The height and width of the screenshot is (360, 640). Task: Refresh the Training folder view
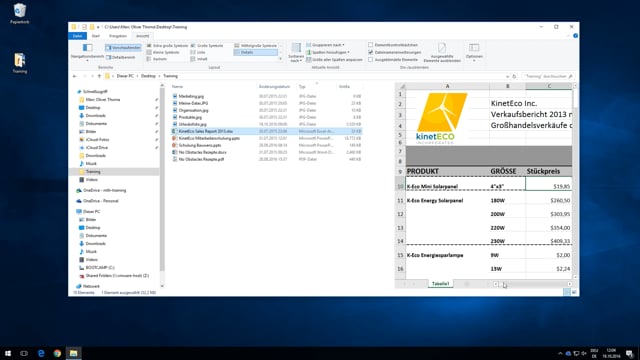(x=514, y=76)
